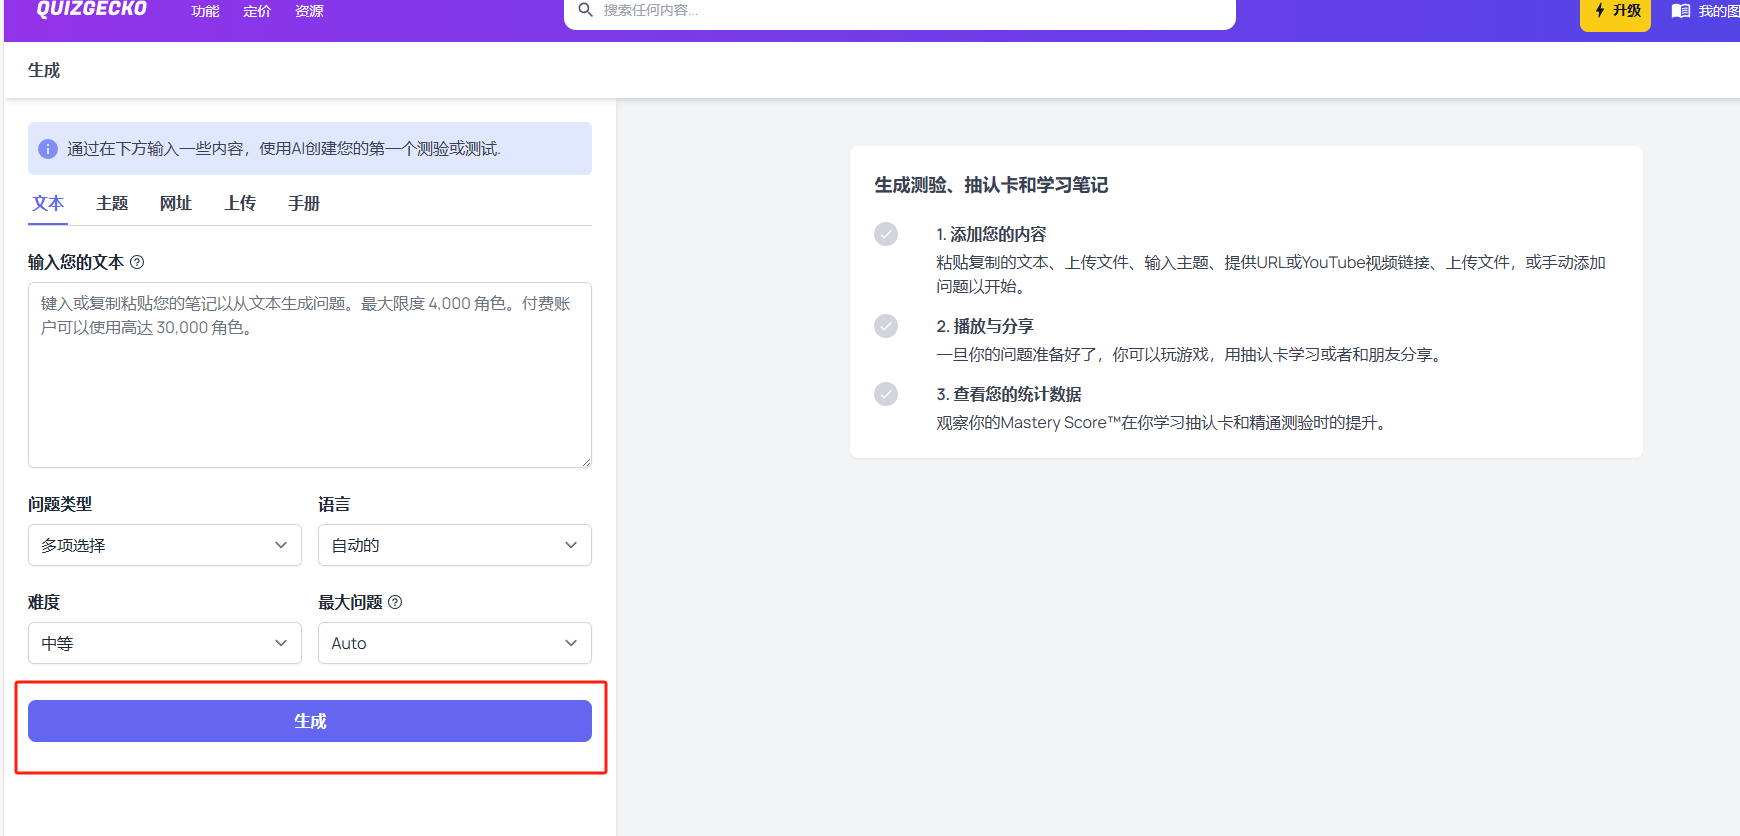
Task: Open the 难度 dropdown showing 中等
Action: tap(165, 643)
